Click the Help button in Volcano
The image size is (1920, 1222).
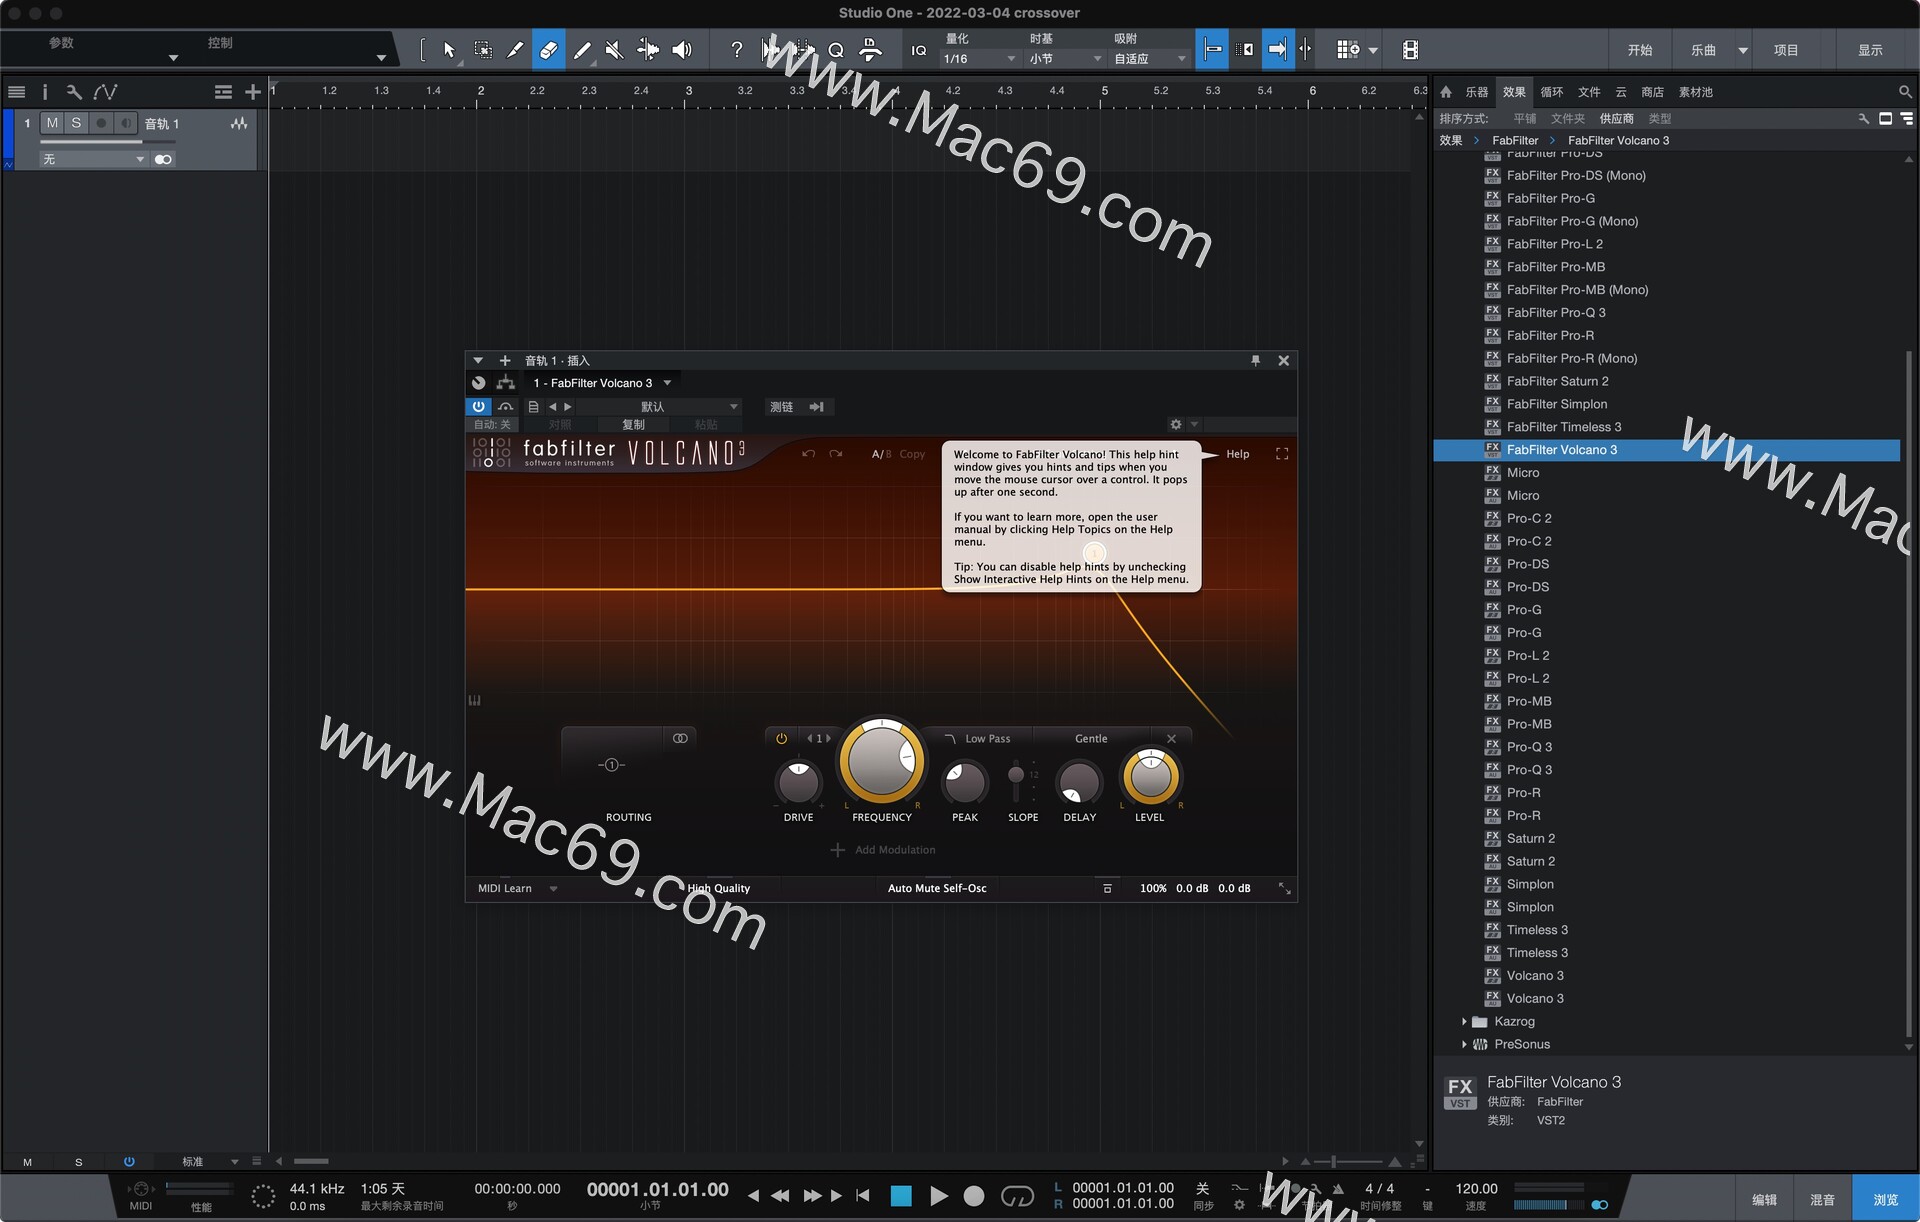(1237, 454)
